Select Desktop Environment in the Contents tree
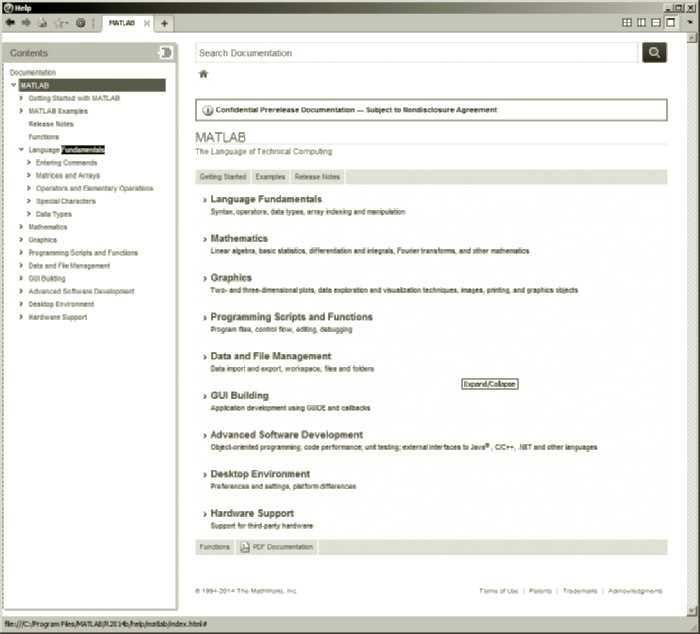The width and height of the screenshot is (700, 634). (61, 304)
